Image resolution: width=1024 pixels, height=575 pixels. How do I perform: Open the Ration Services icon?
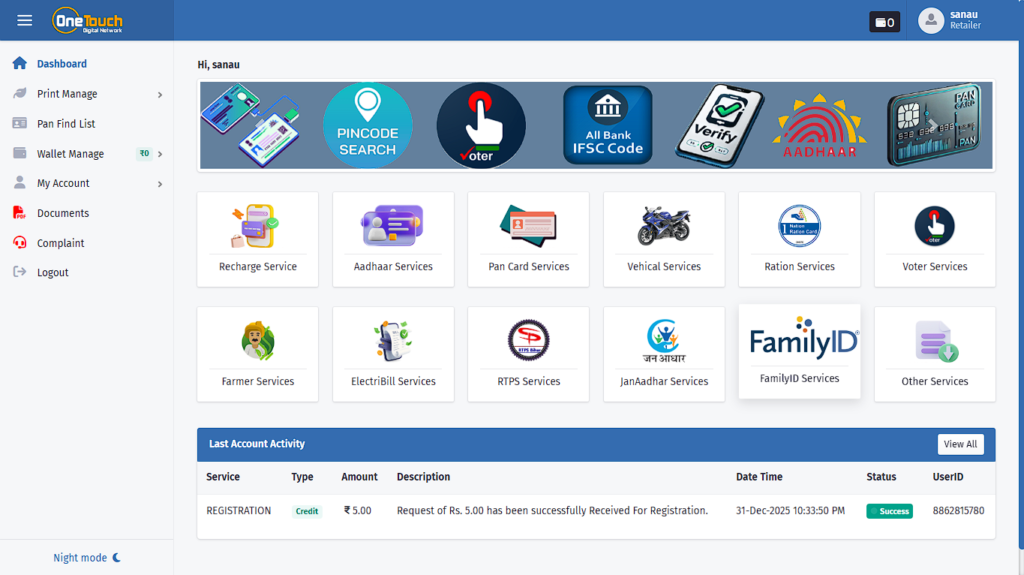pos(799,226)
